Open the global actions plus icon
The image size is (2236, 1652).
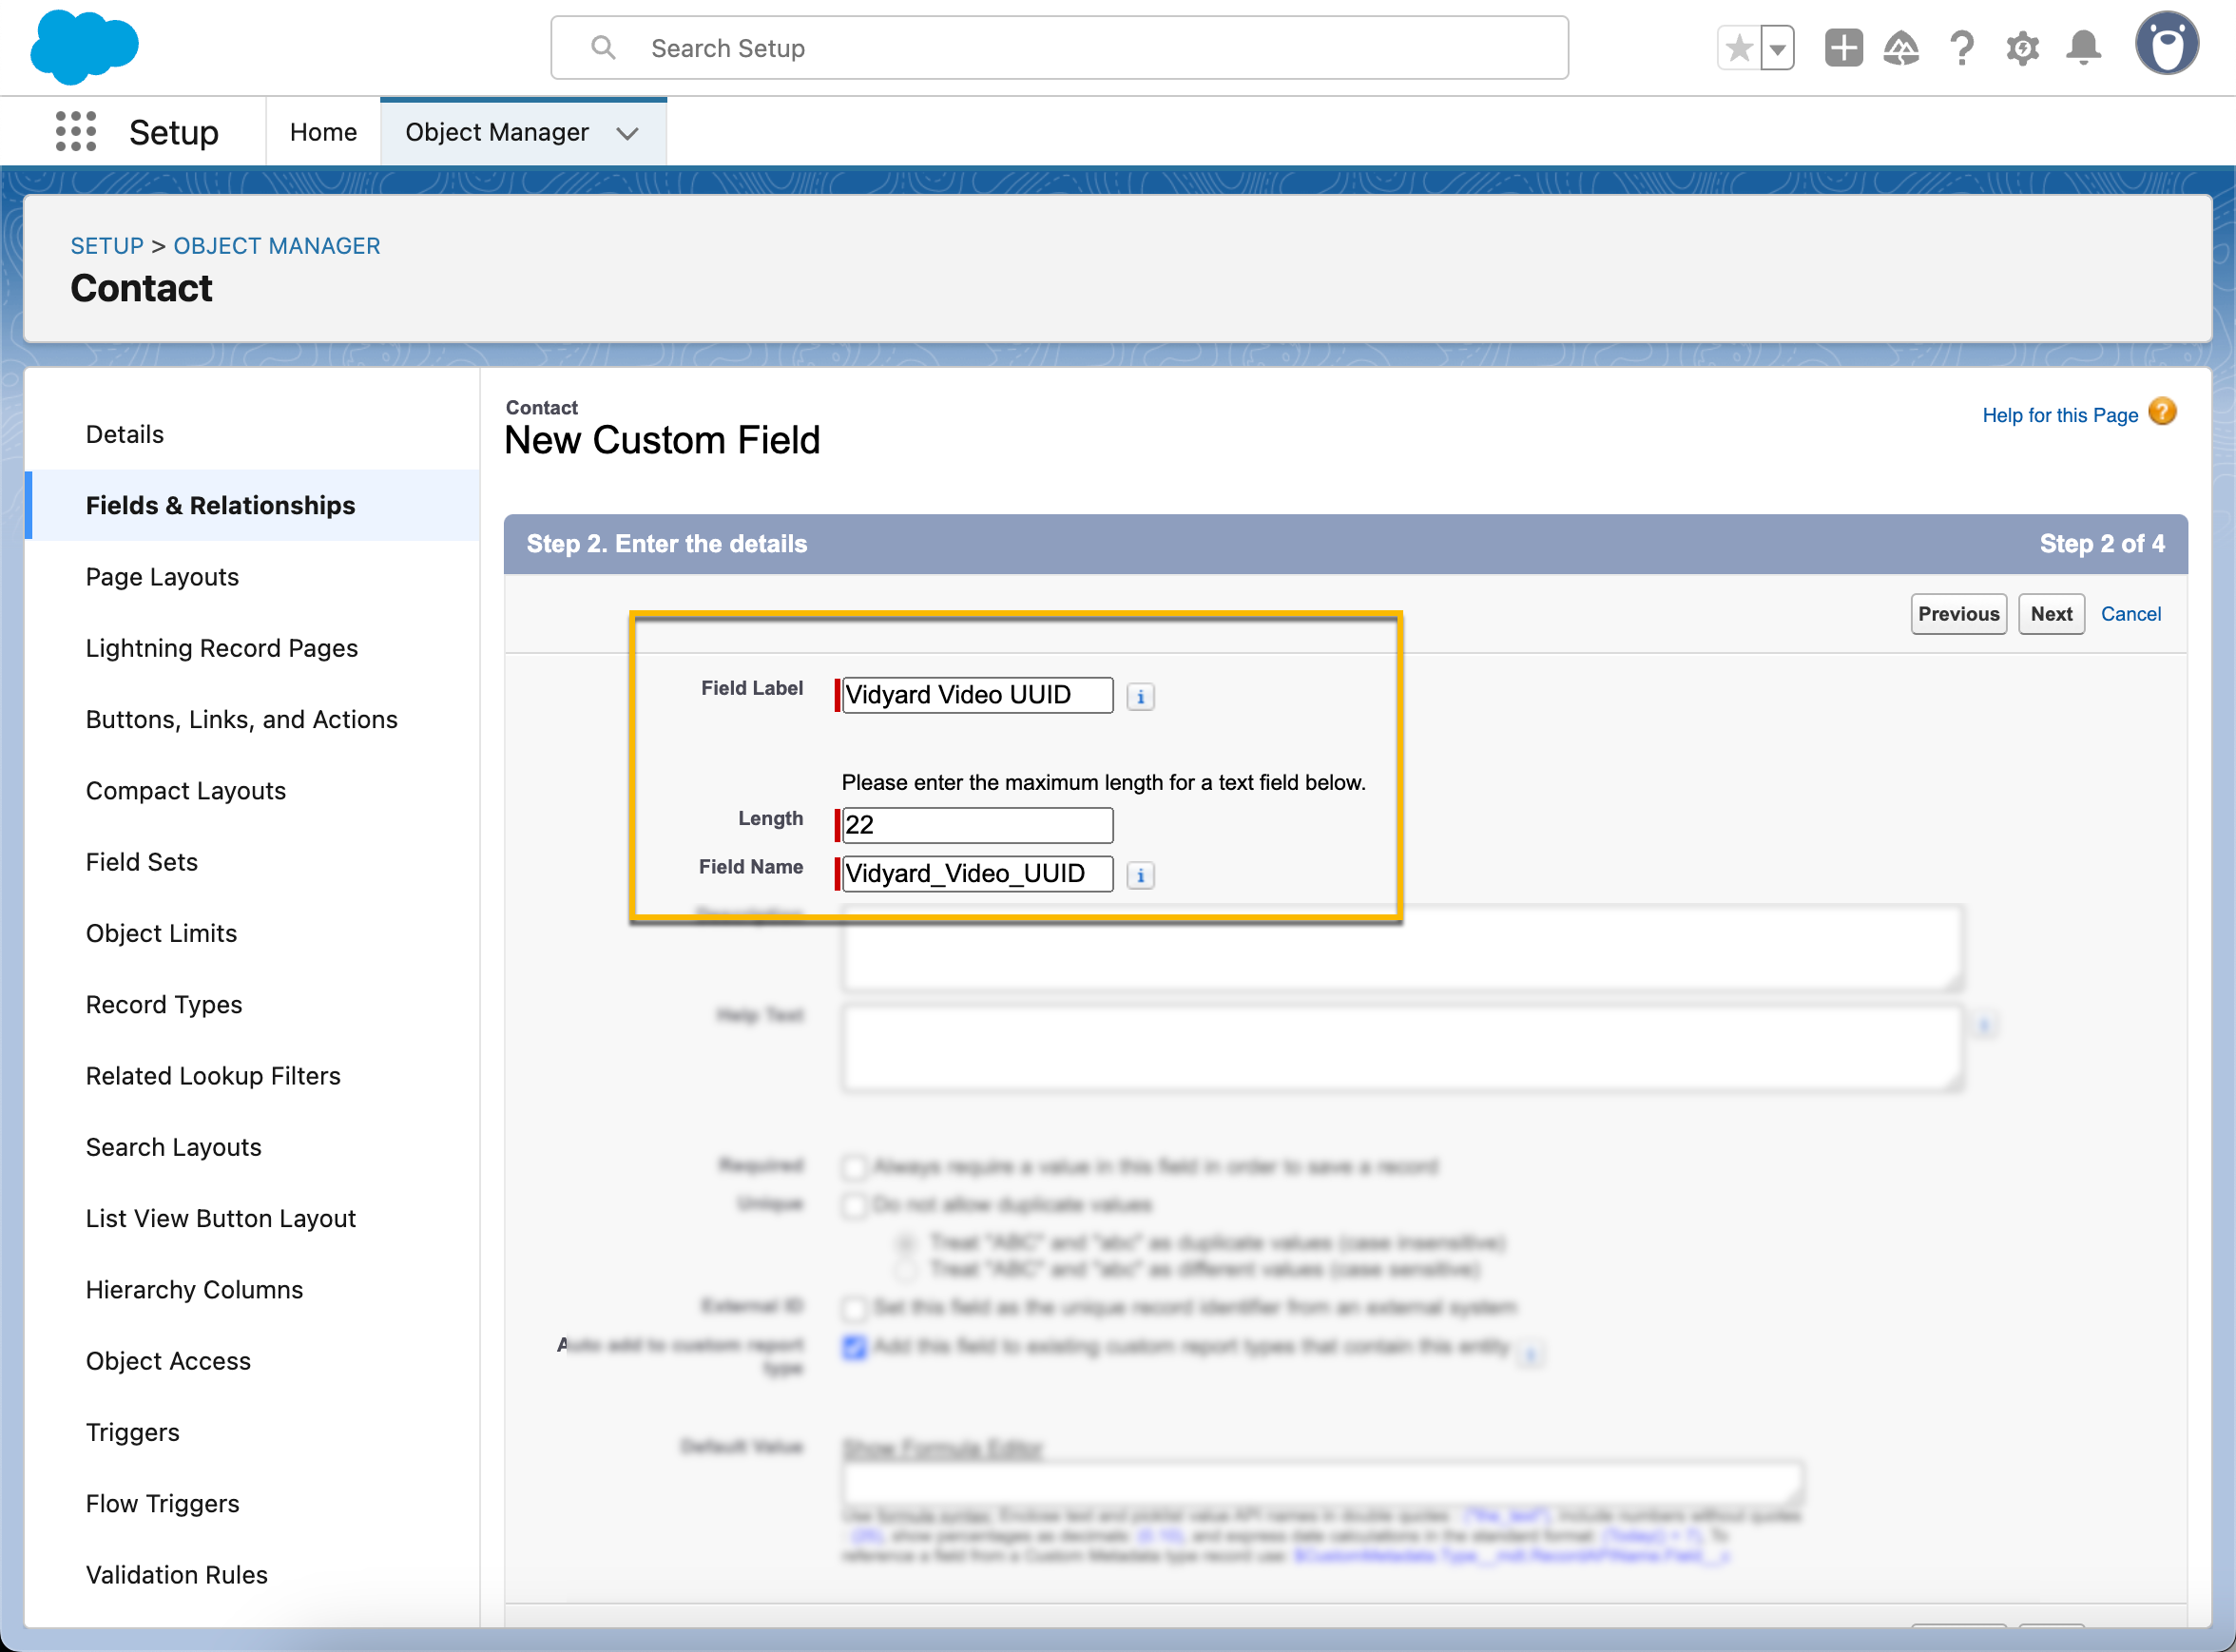(1843, 48)
